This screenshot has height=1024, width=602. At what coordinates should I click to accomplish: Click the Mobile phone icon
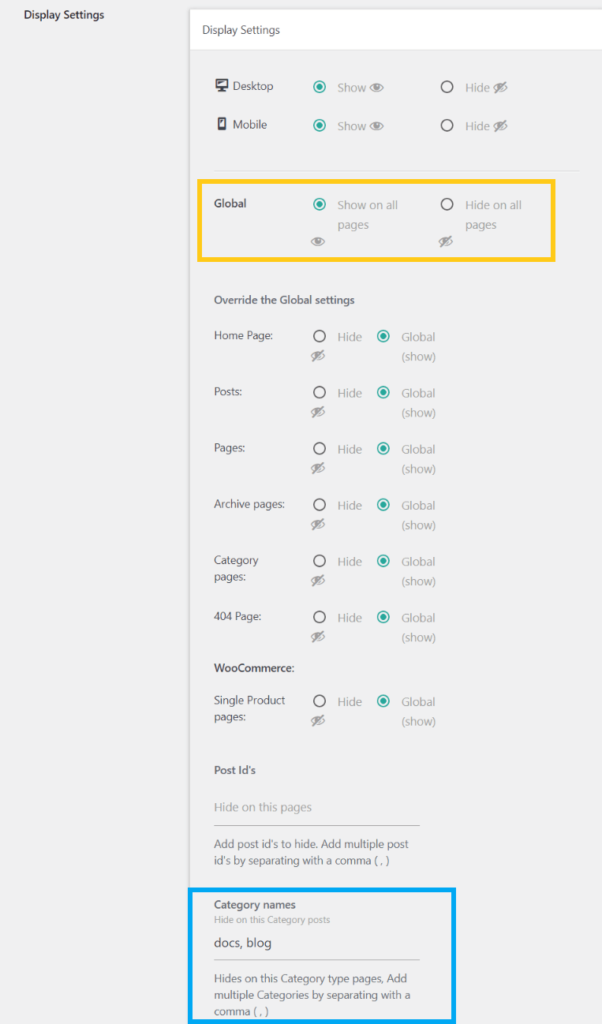(222, 125)
